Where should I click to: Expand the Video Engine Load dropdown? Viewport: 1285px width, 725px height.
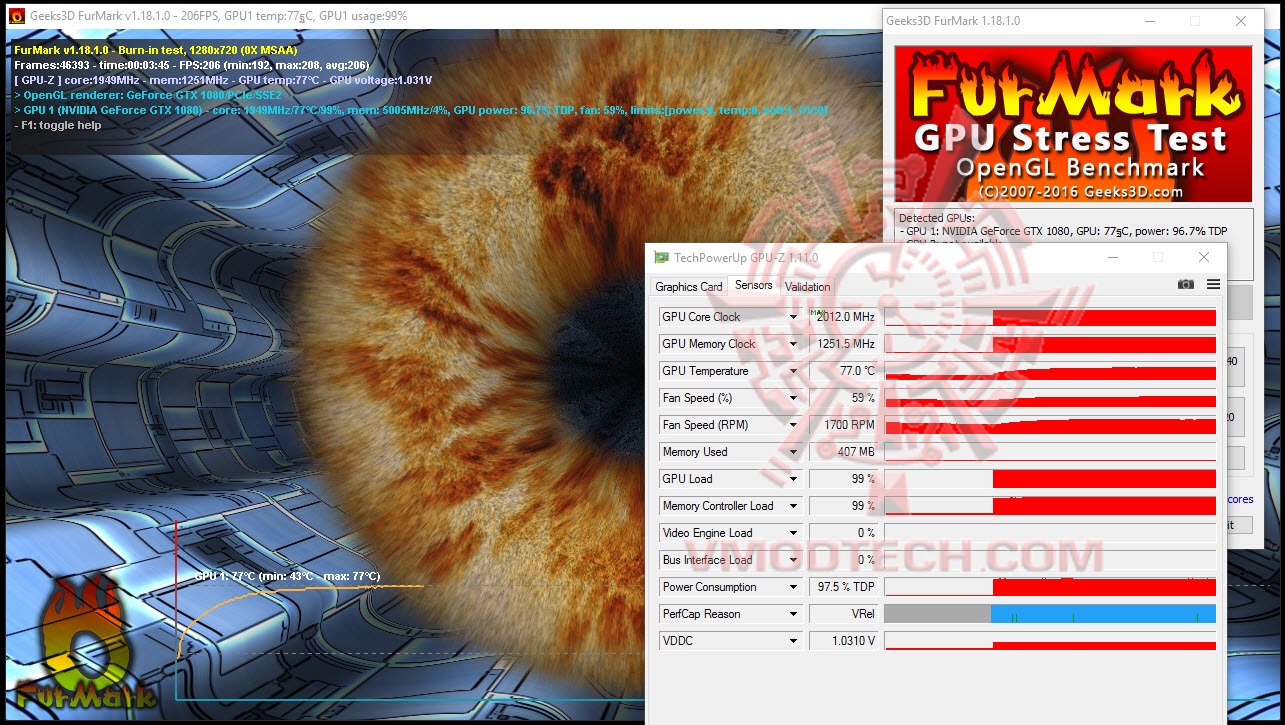[x=793, y=533]
